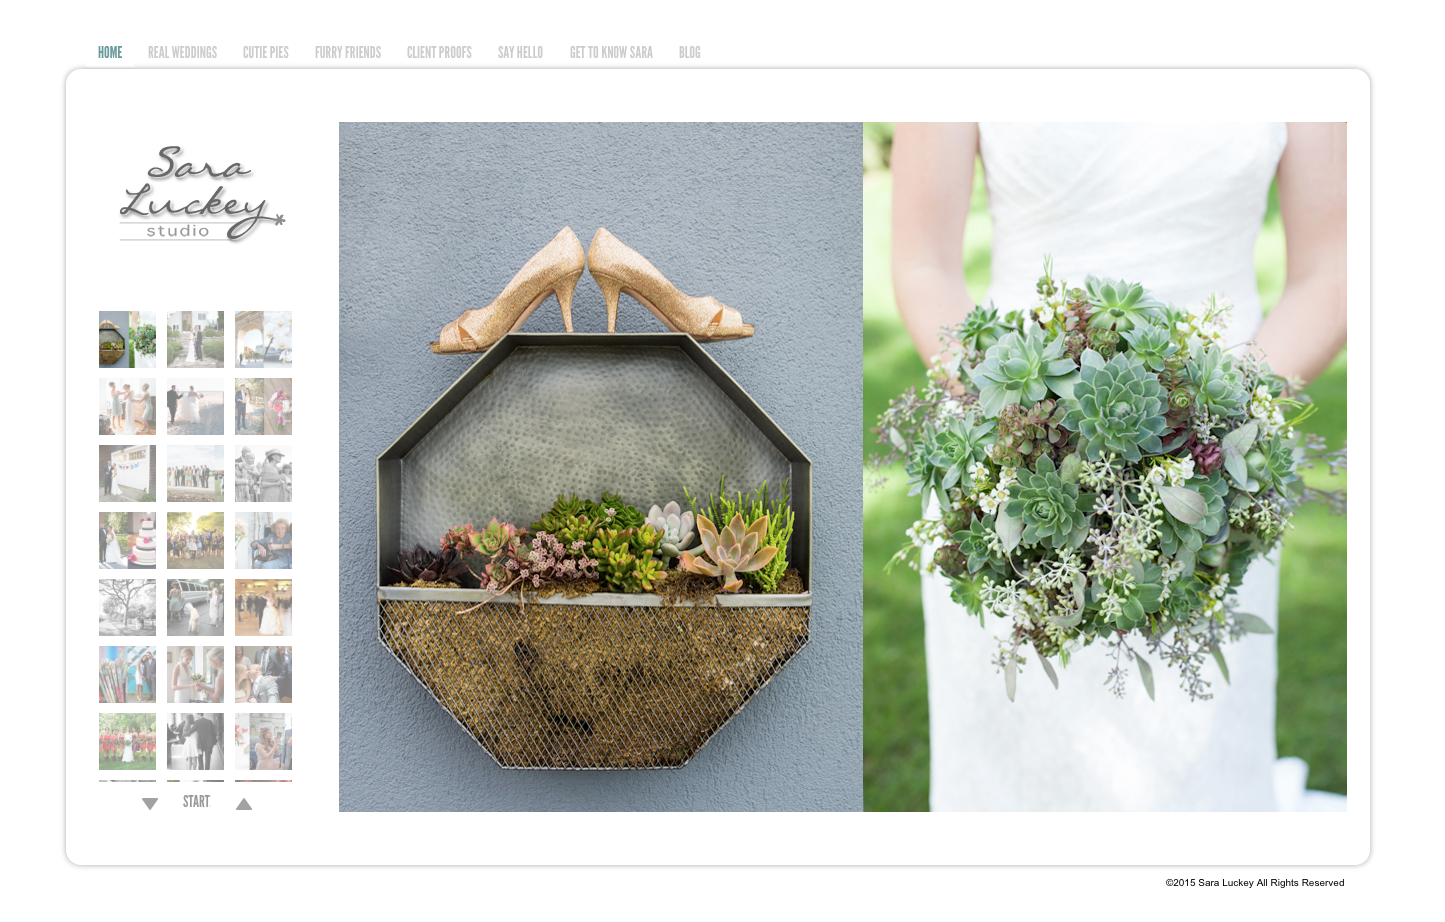Go to Real Weddings gallery
The height and width of the screenshot is (922, 1445).
182,53
